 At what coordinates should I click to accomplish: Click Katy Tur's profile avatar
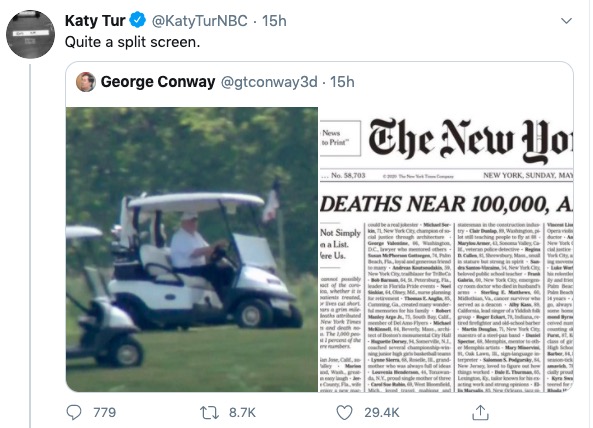point(31,34)
